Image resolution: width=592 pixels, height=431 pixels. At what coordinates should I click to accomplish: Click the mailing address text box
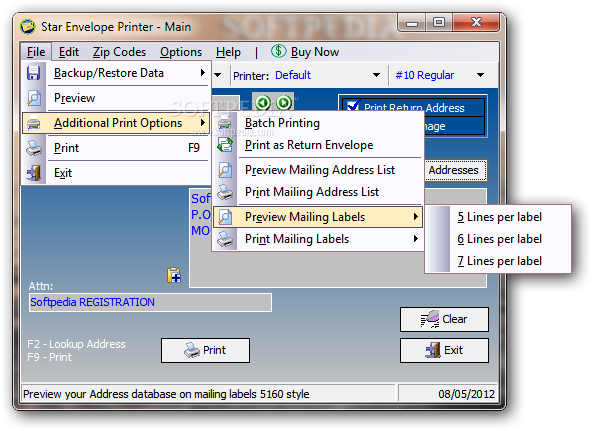pos(338,238)
